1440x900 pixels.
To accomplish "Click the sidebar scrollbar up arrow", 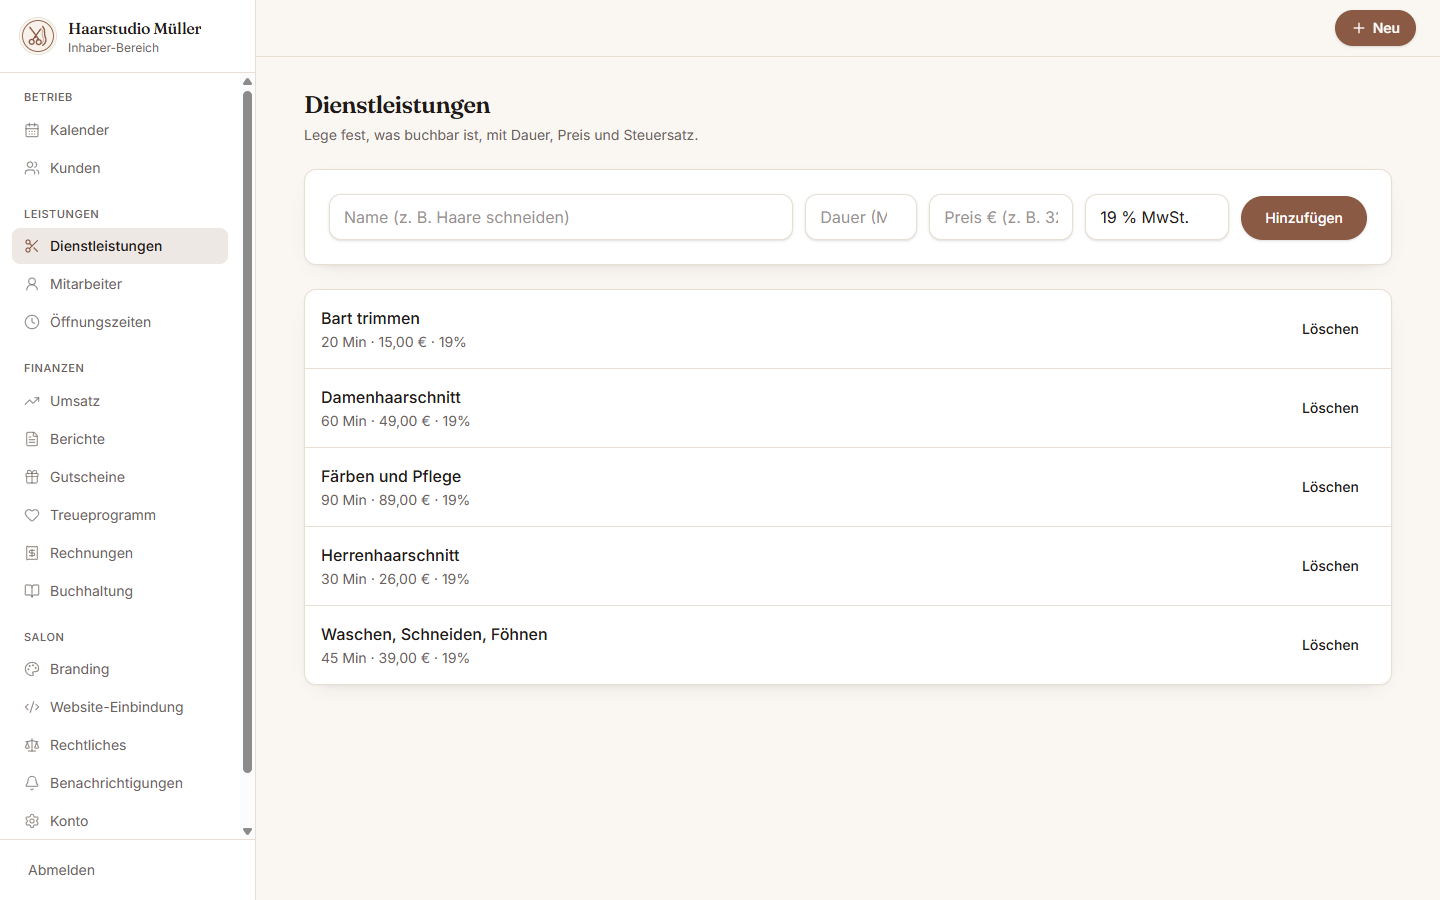I will (247, 82).
